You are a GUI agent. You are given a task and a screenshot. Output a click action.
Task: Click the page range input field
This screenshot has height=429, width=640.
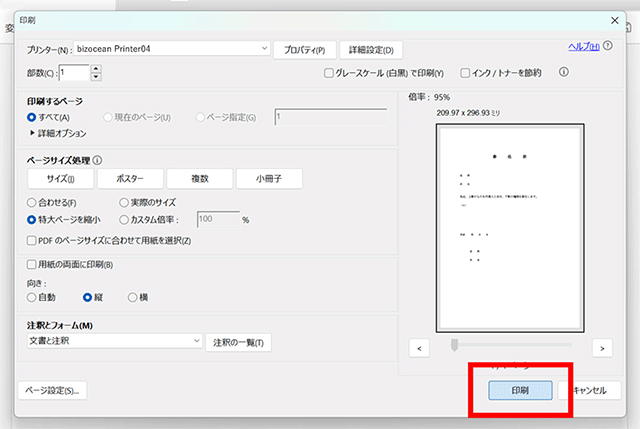click(331, 117)
